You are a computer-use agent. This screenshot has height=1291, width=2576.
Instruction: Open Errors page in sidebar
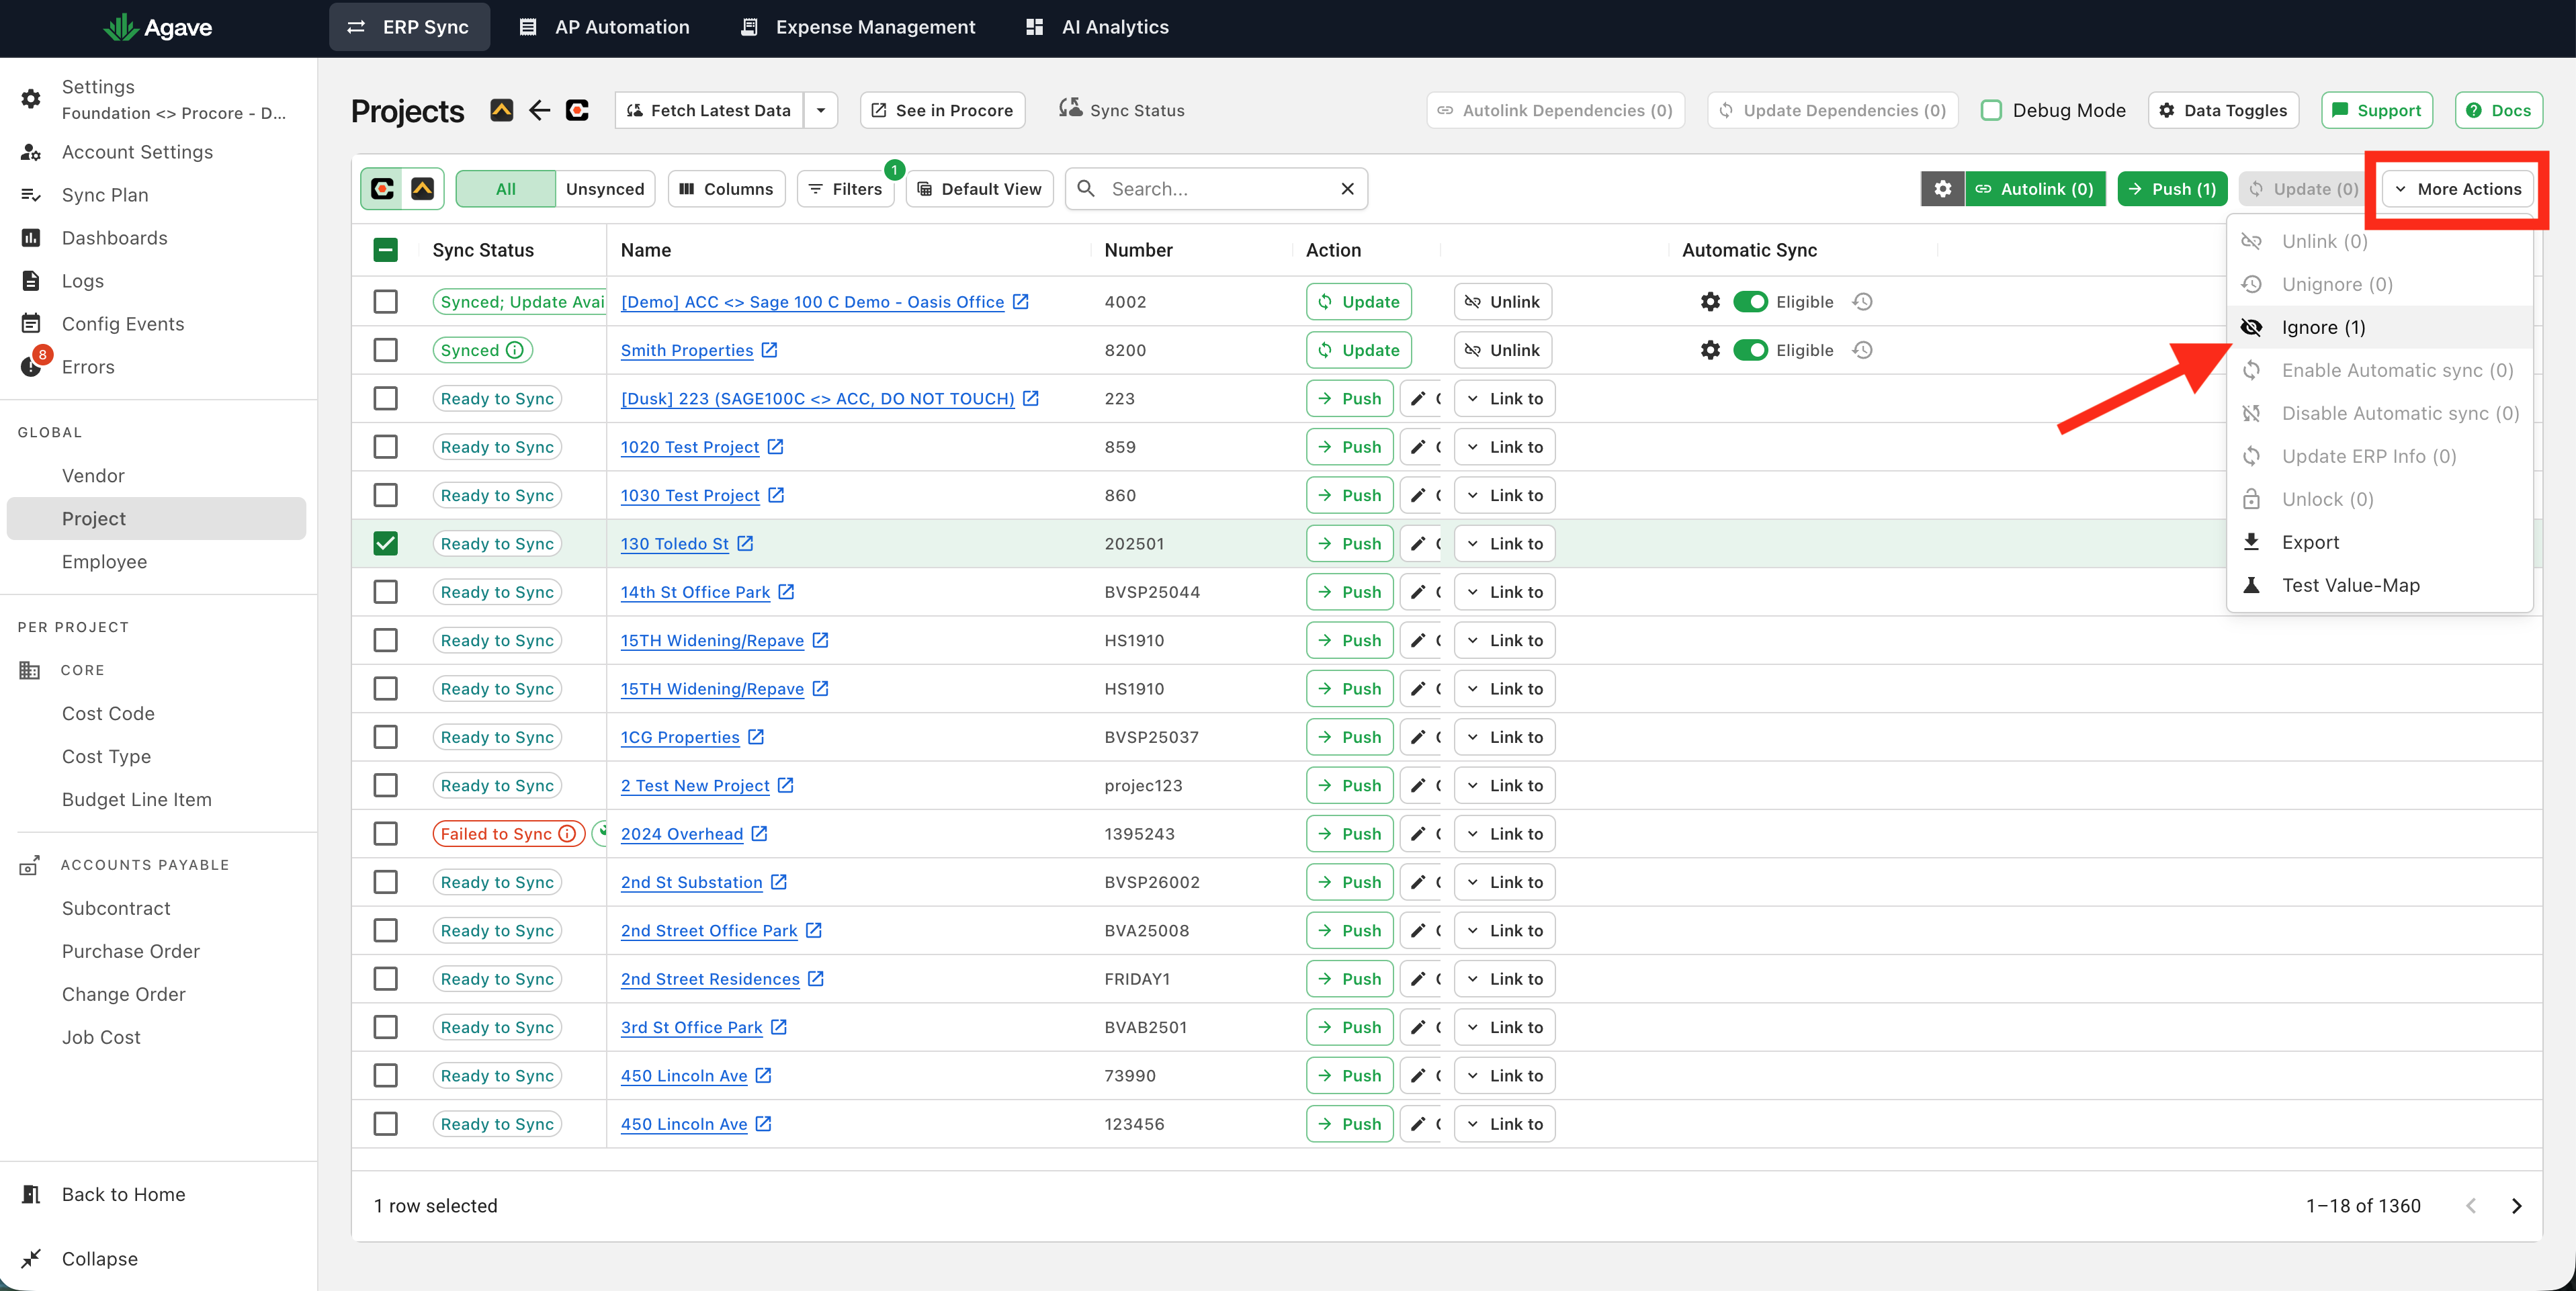[88, 367]
